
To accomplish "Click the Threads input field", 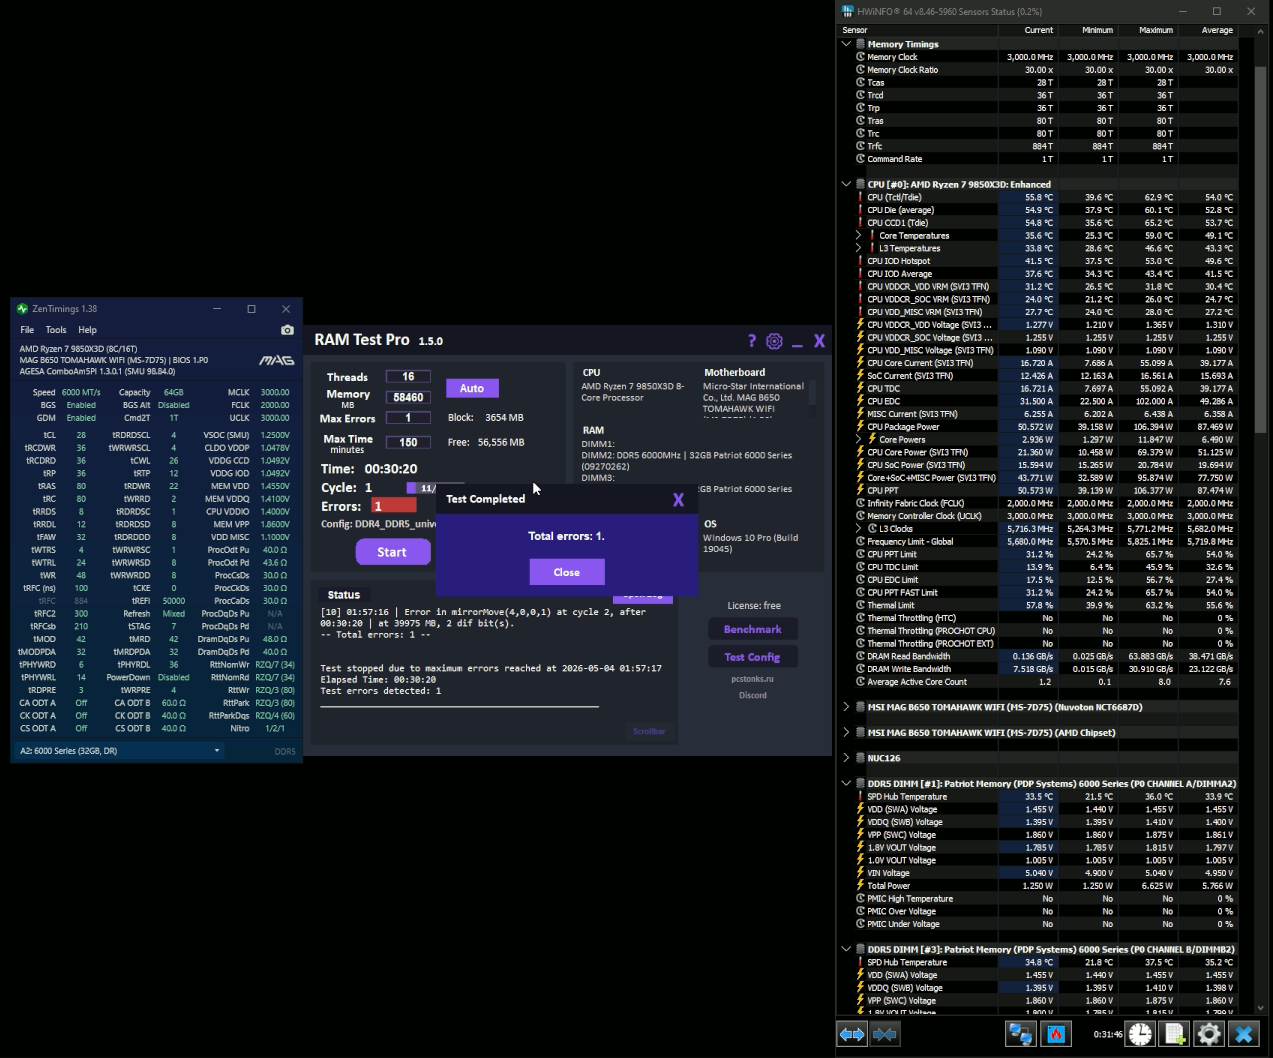I will pyautogui.click(x=408, y=376).
